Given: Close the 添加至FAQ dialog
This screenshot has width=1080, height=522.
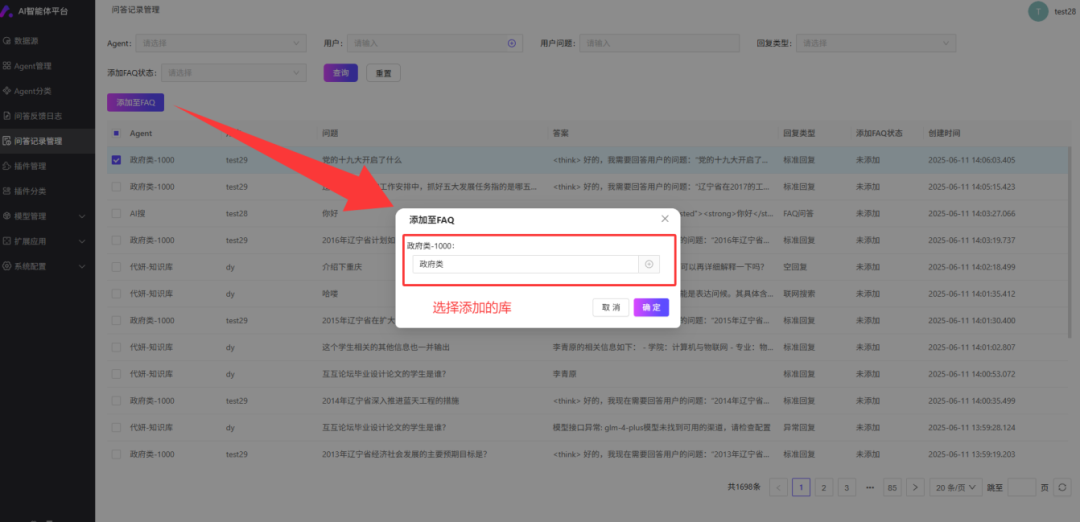Looking at the screenshot, I should click(665, 219).
